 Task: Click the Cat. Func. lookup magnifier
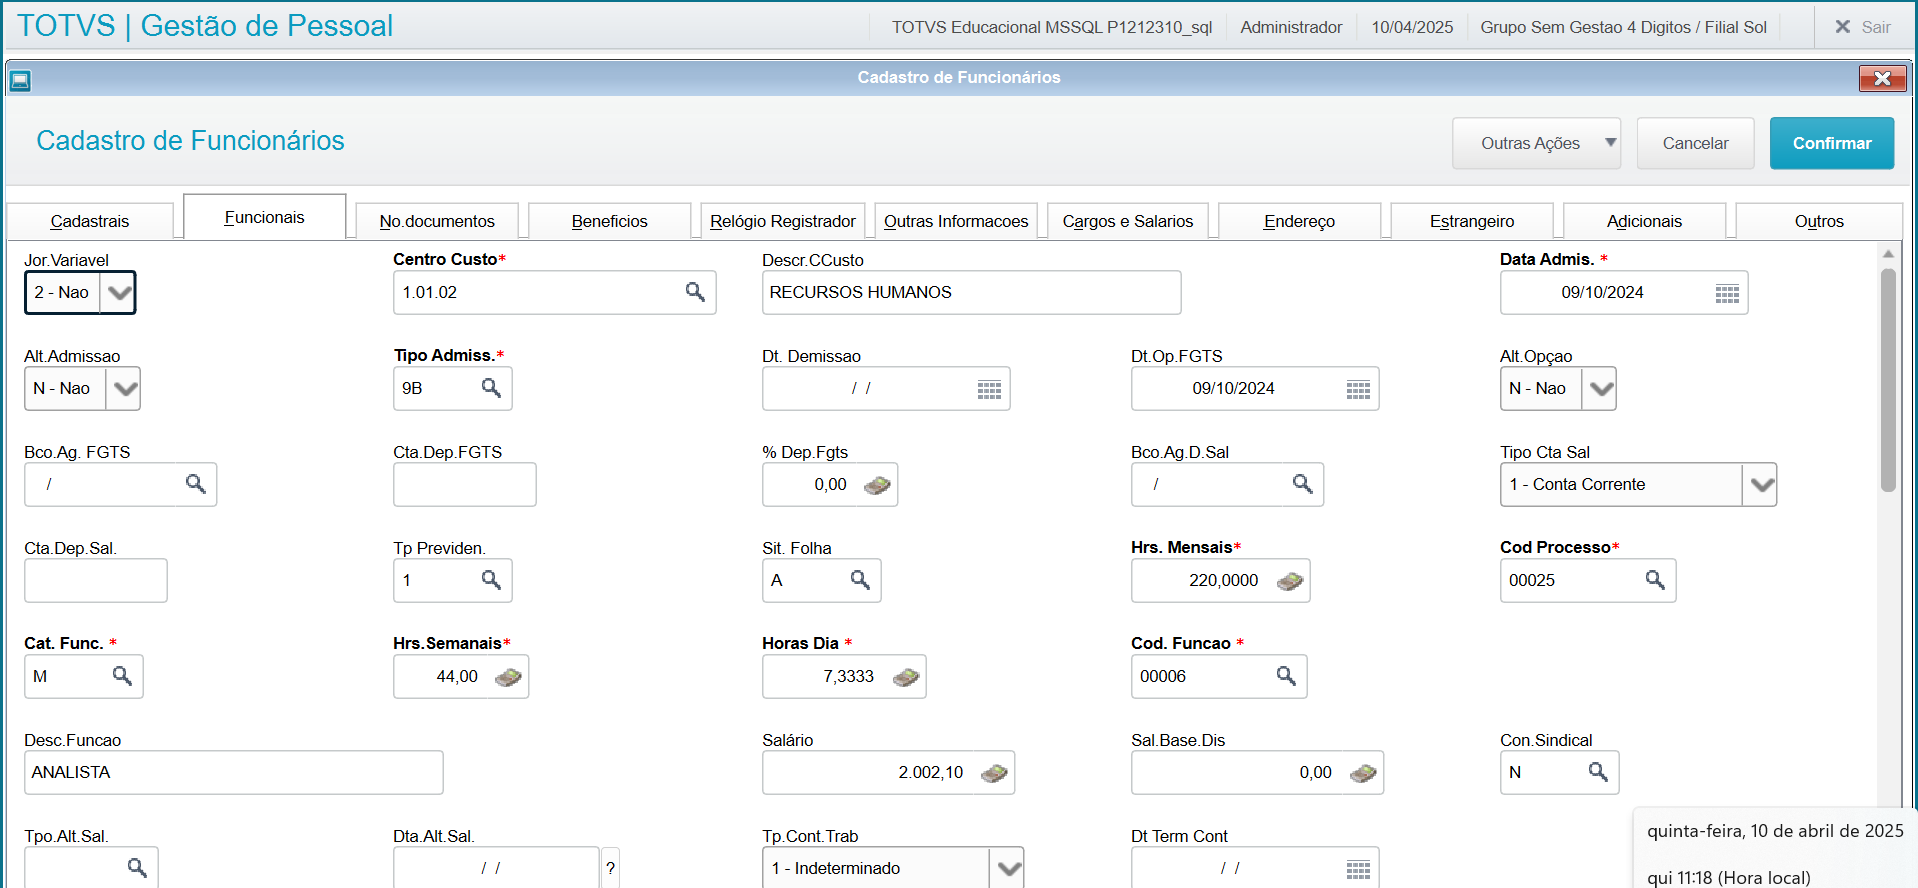point(122,676)
